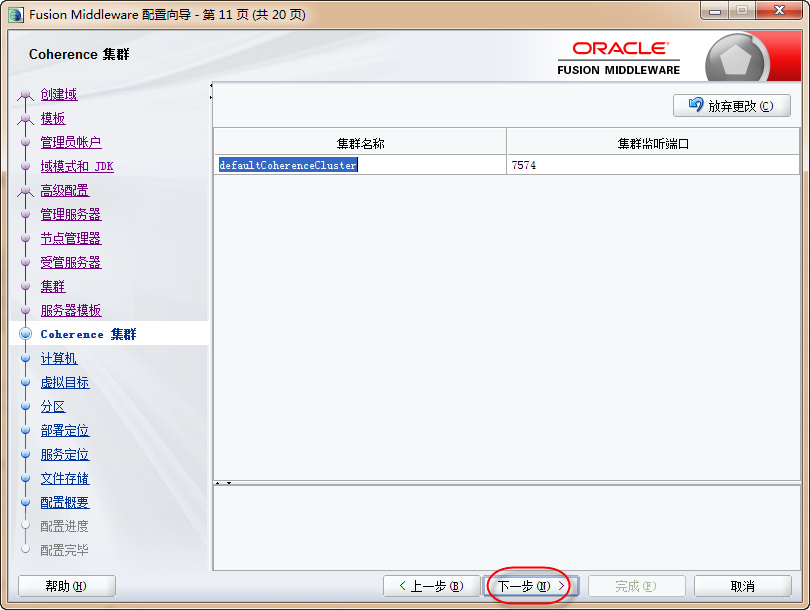Jump to the 管理服务器 step
Viewport: 810px width, 610px height.
(x=71, y=214)
